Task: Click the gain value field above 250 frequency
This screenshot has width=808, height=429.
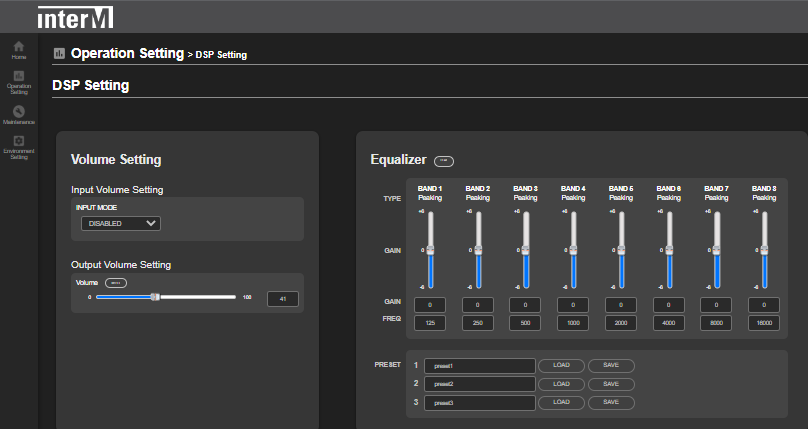Action: (x=478, y=305)
